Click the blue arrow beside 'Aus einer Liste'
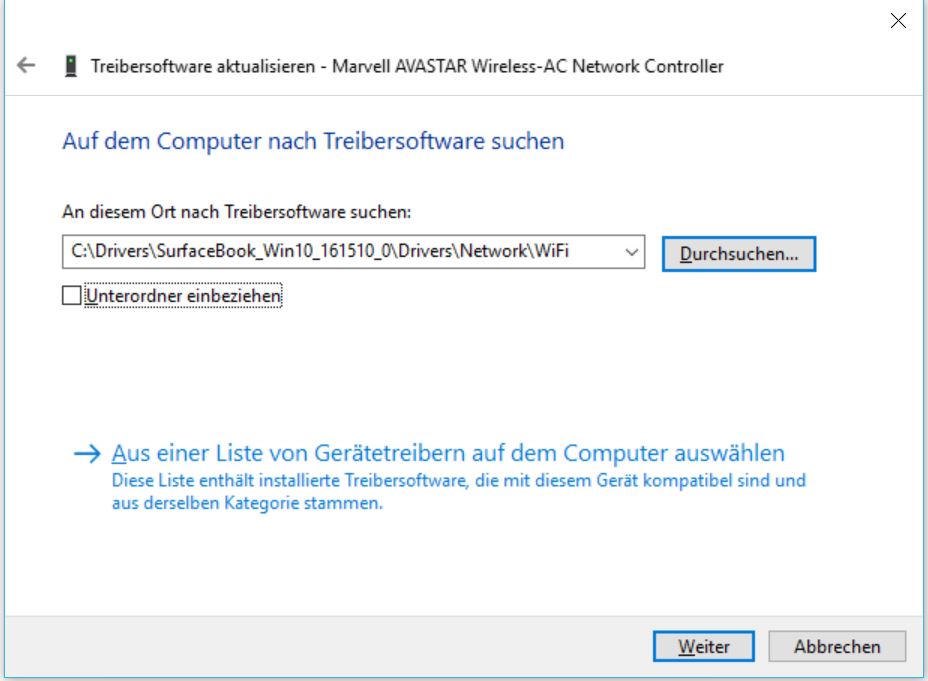Image resolution: width=928 pixels, height=681 pixels. pyautogui.click(x=88, y=454)
